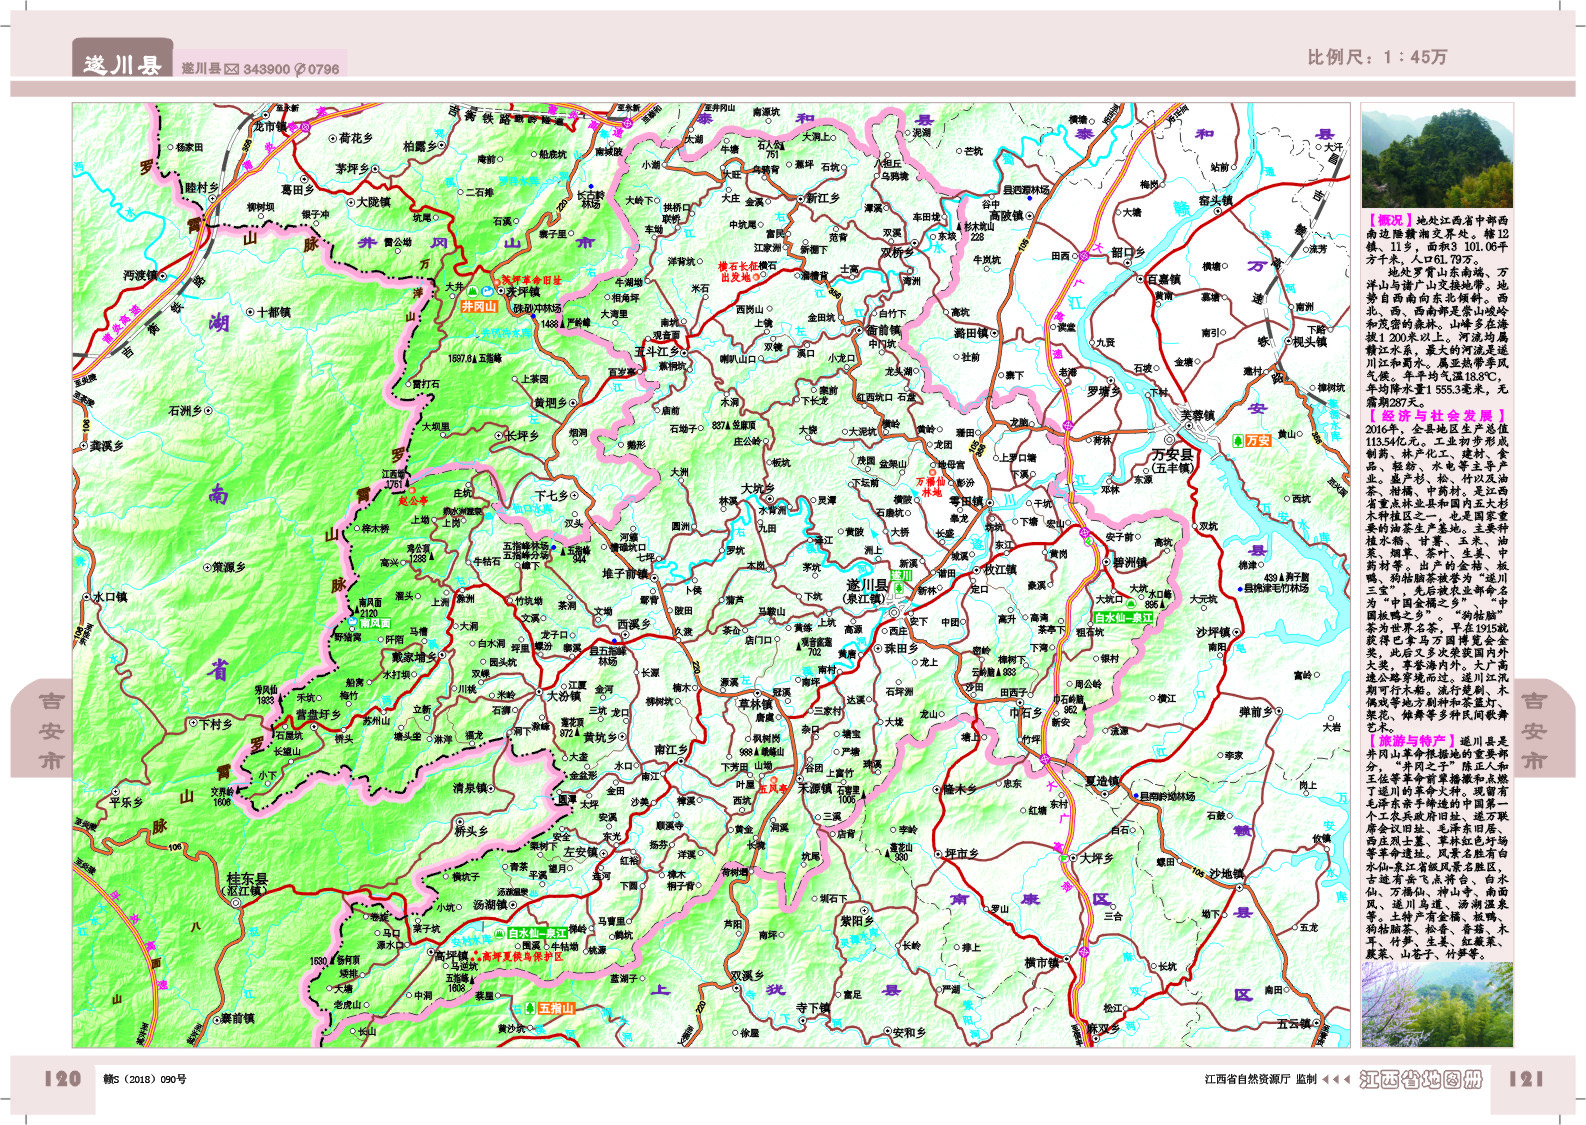Click the 衙前镇 label

[x=884, y=331]
